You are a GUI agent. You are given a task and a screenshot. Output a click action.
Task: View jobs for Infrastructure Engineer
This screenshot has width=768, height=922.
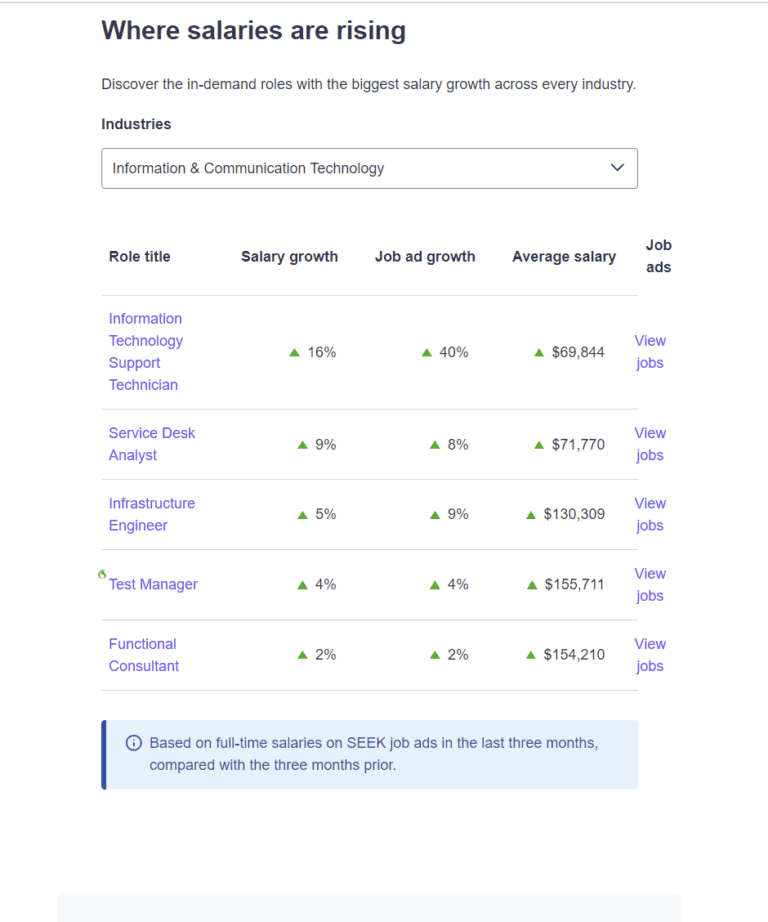click(650, 514)
